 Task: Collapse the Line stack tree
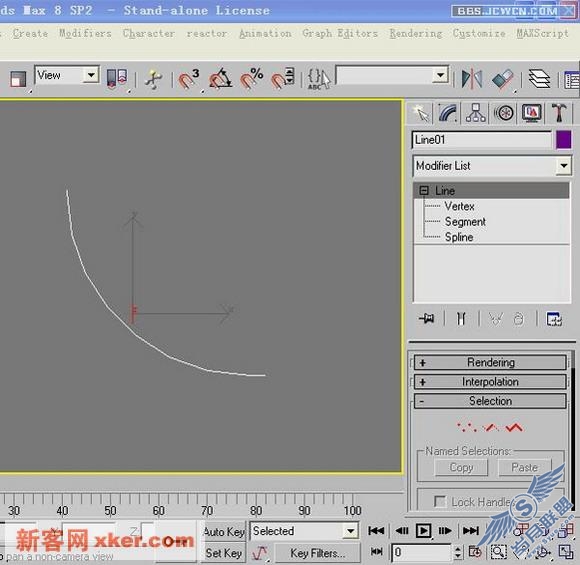pos(424,191)
